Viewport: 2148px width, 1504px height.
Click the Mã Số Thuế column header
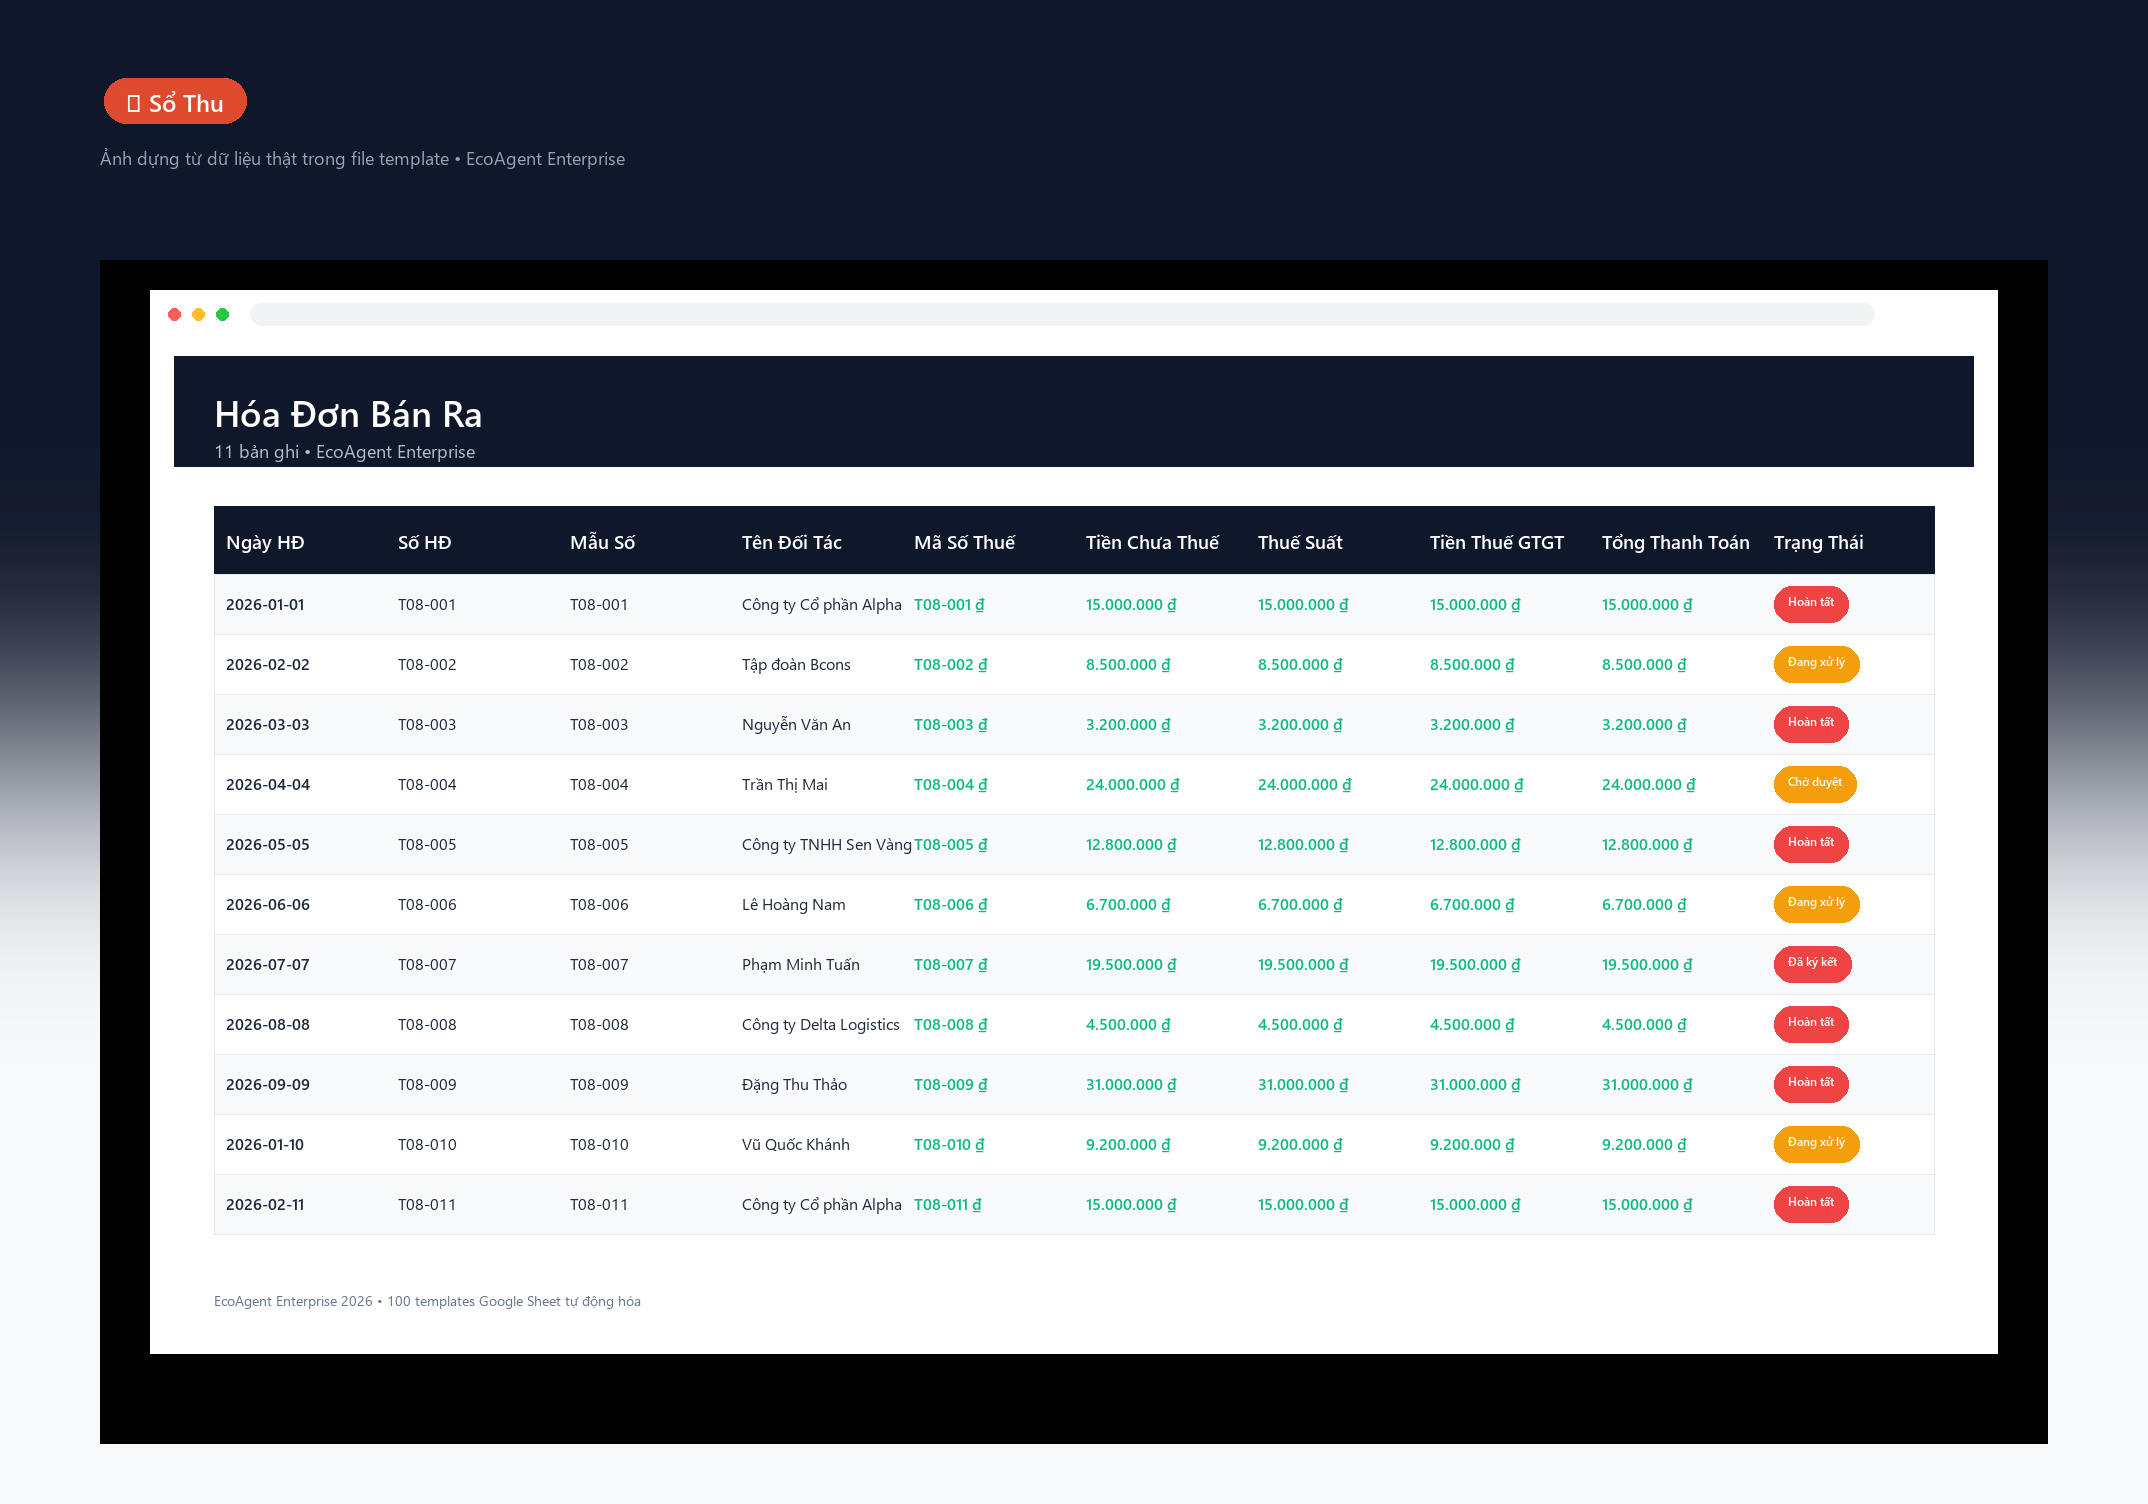964,542
